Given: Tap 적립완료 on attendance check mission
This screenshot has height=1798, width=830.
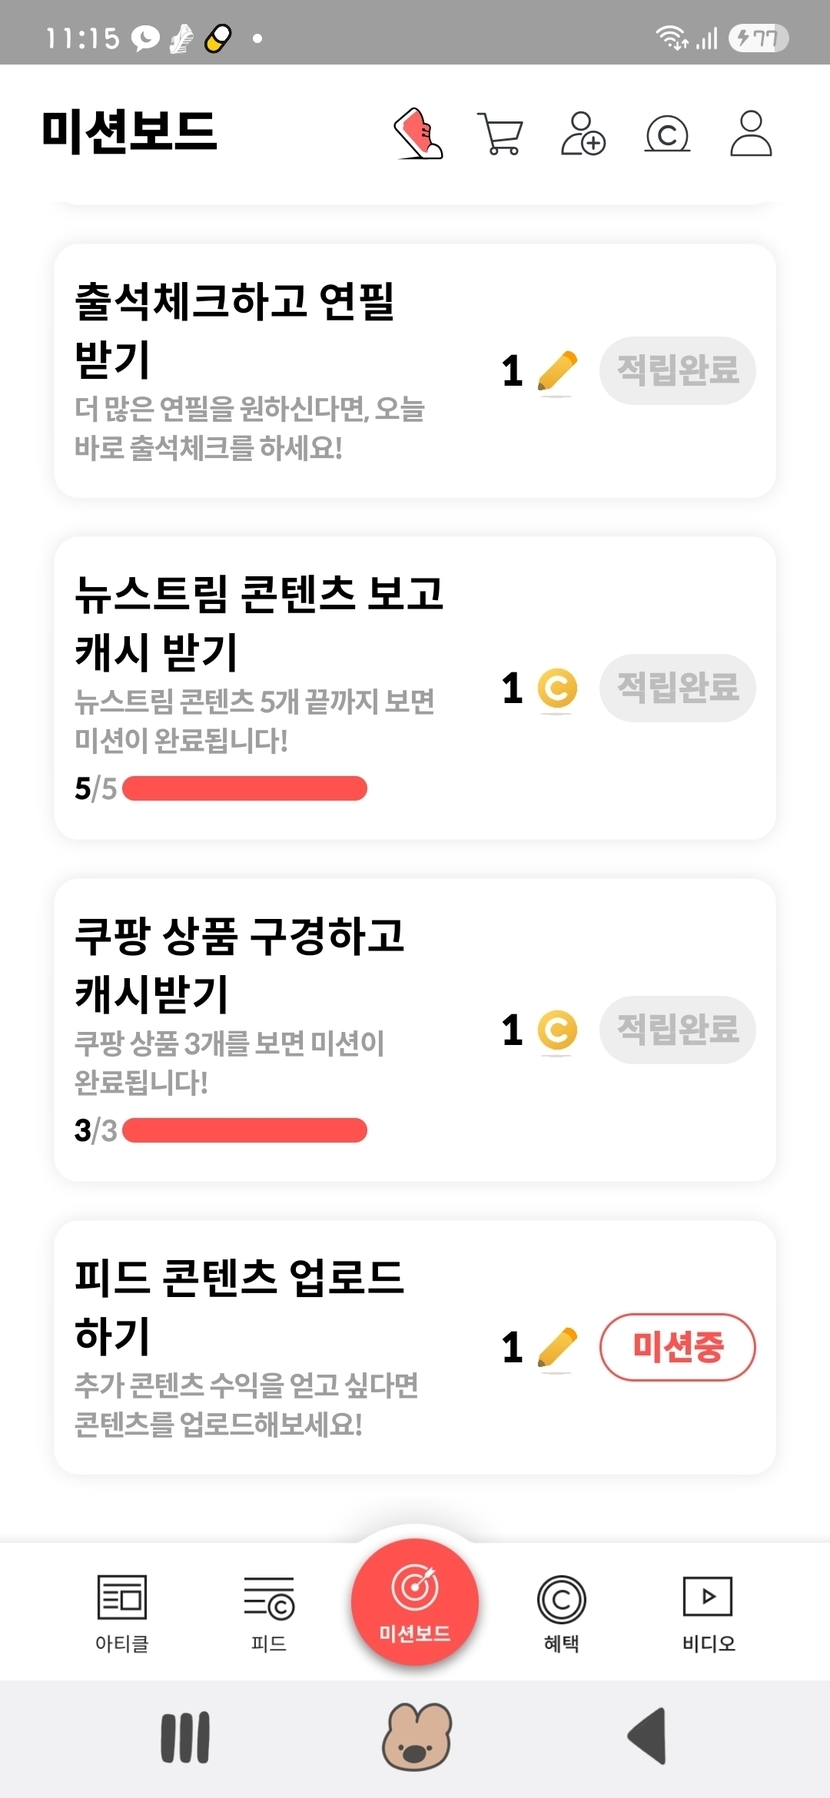Looking at the screenshot, I should coord(677,371).
